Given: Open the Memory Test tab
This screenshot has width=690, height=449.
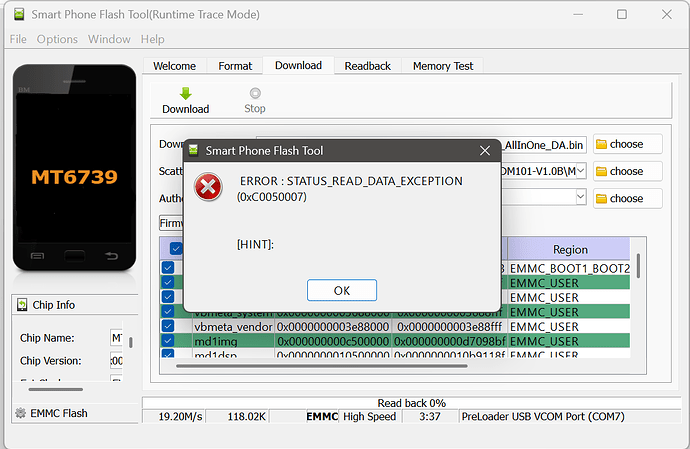Looking at the screenshot, I should coord(443,66).
